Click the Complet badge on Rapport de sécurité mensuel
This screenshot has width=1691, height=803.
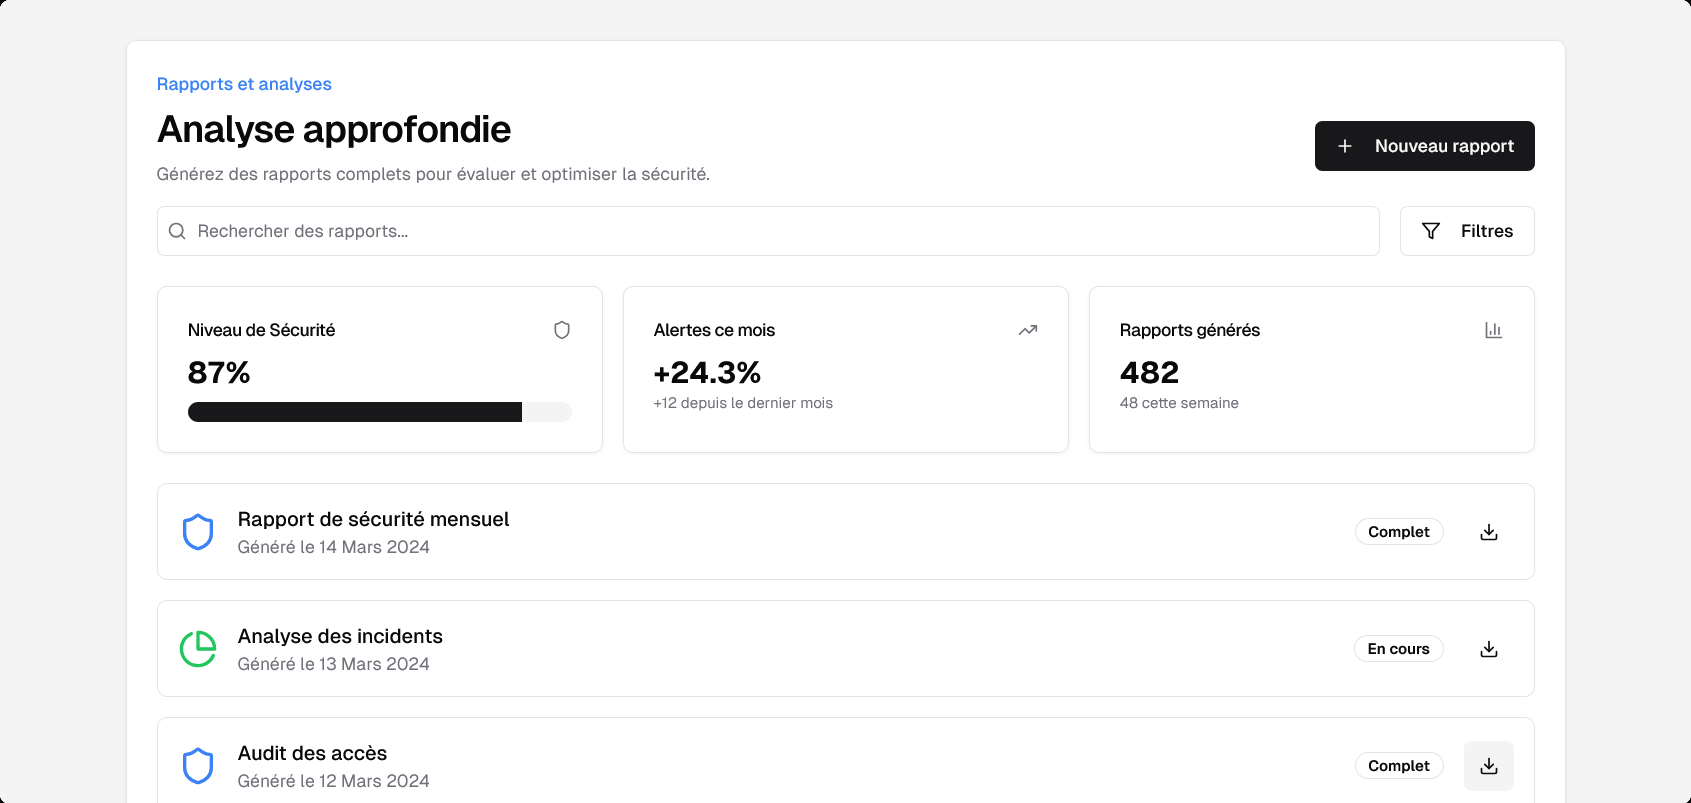(x=1399, y=532)
